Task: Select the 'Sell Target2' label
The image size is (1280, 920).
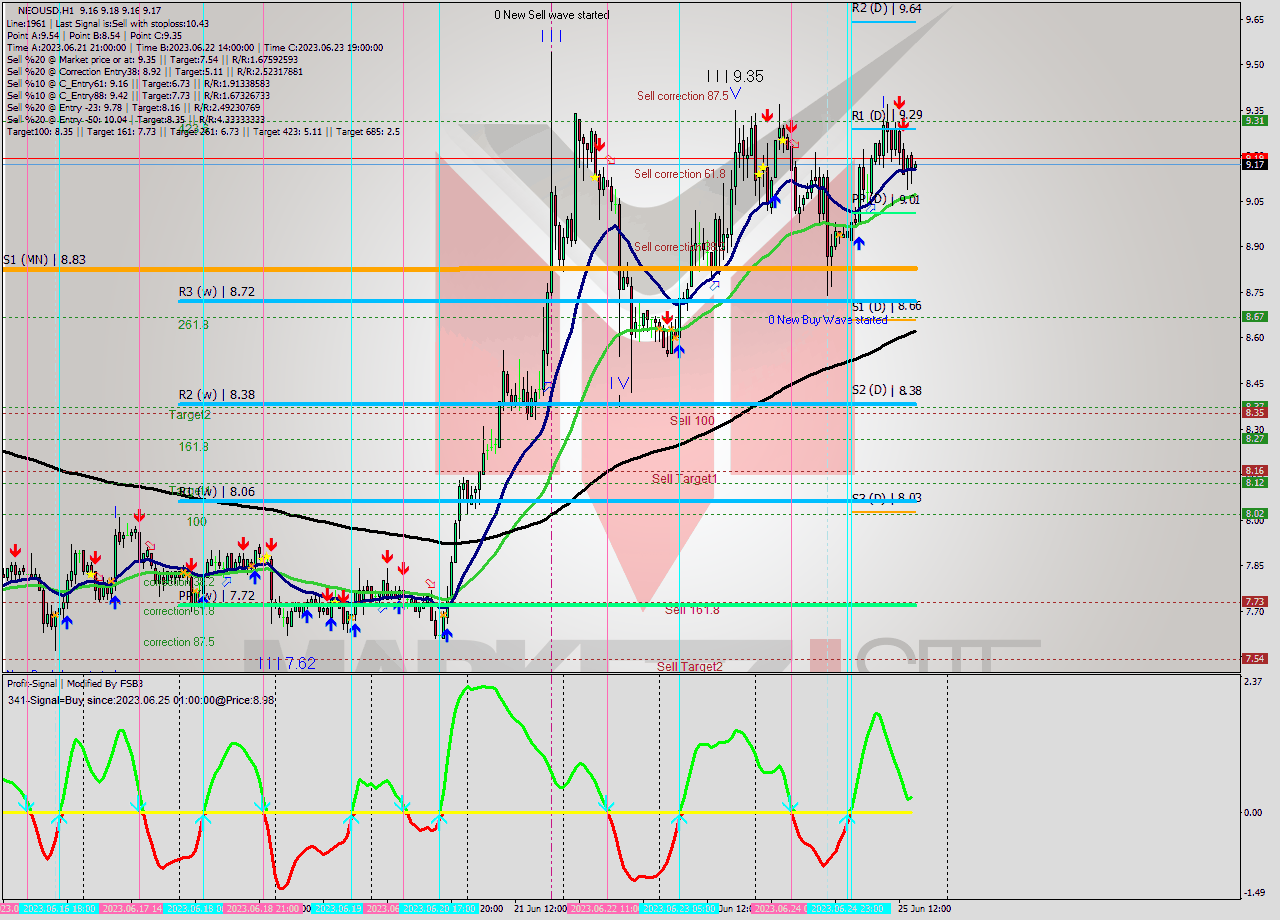Action: (689, 666)
